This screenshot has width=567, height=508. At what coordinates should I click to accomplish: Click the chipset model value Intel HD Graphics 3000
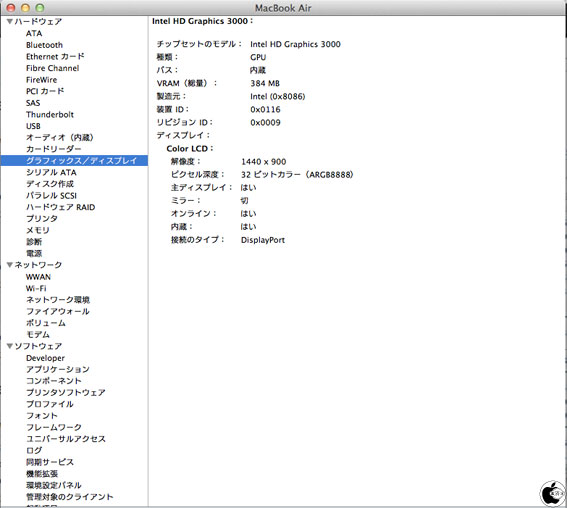point(295,44)
